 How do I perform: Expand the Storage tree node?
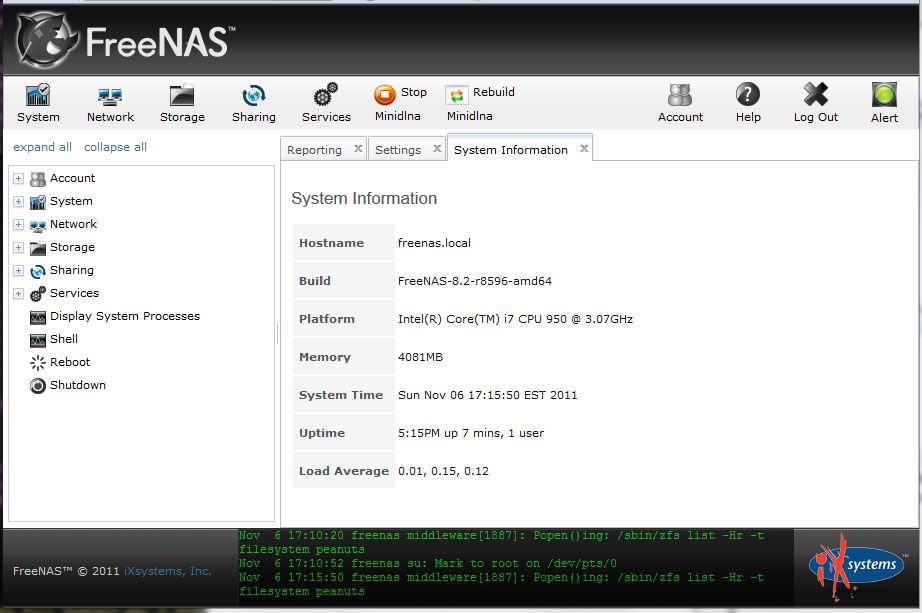click(18, 248)
